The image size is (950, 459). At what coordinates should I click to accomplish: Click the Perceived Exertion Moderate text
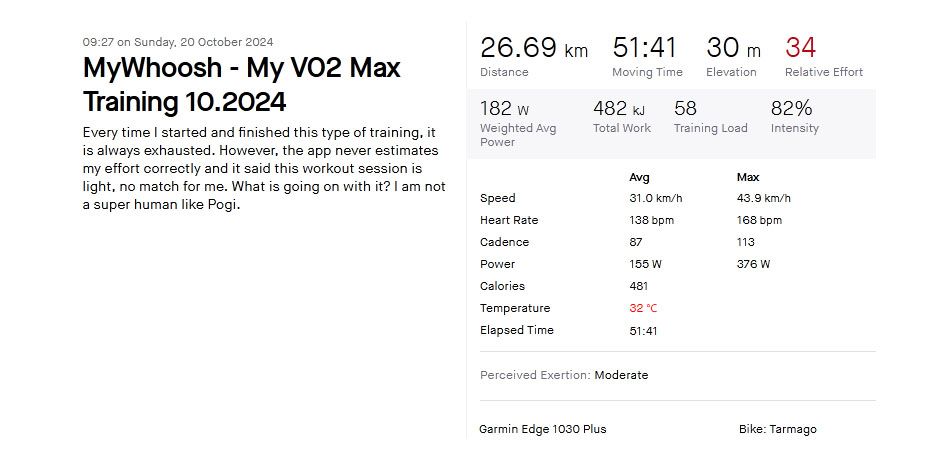(564, 375)
